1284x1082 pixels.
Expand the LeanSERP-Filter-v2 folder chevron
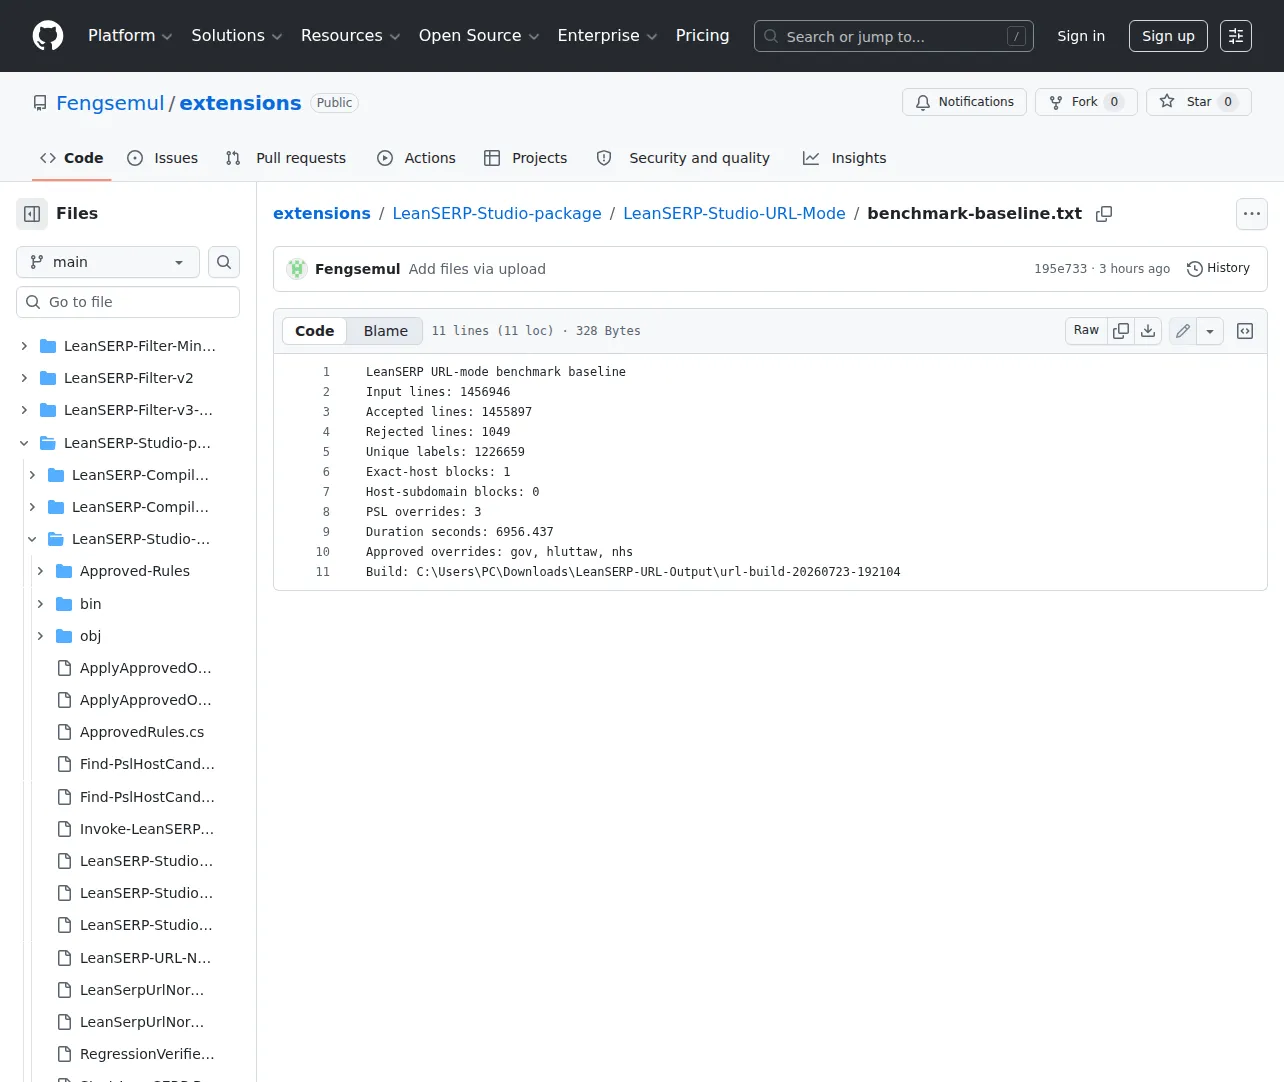point(24,378)
